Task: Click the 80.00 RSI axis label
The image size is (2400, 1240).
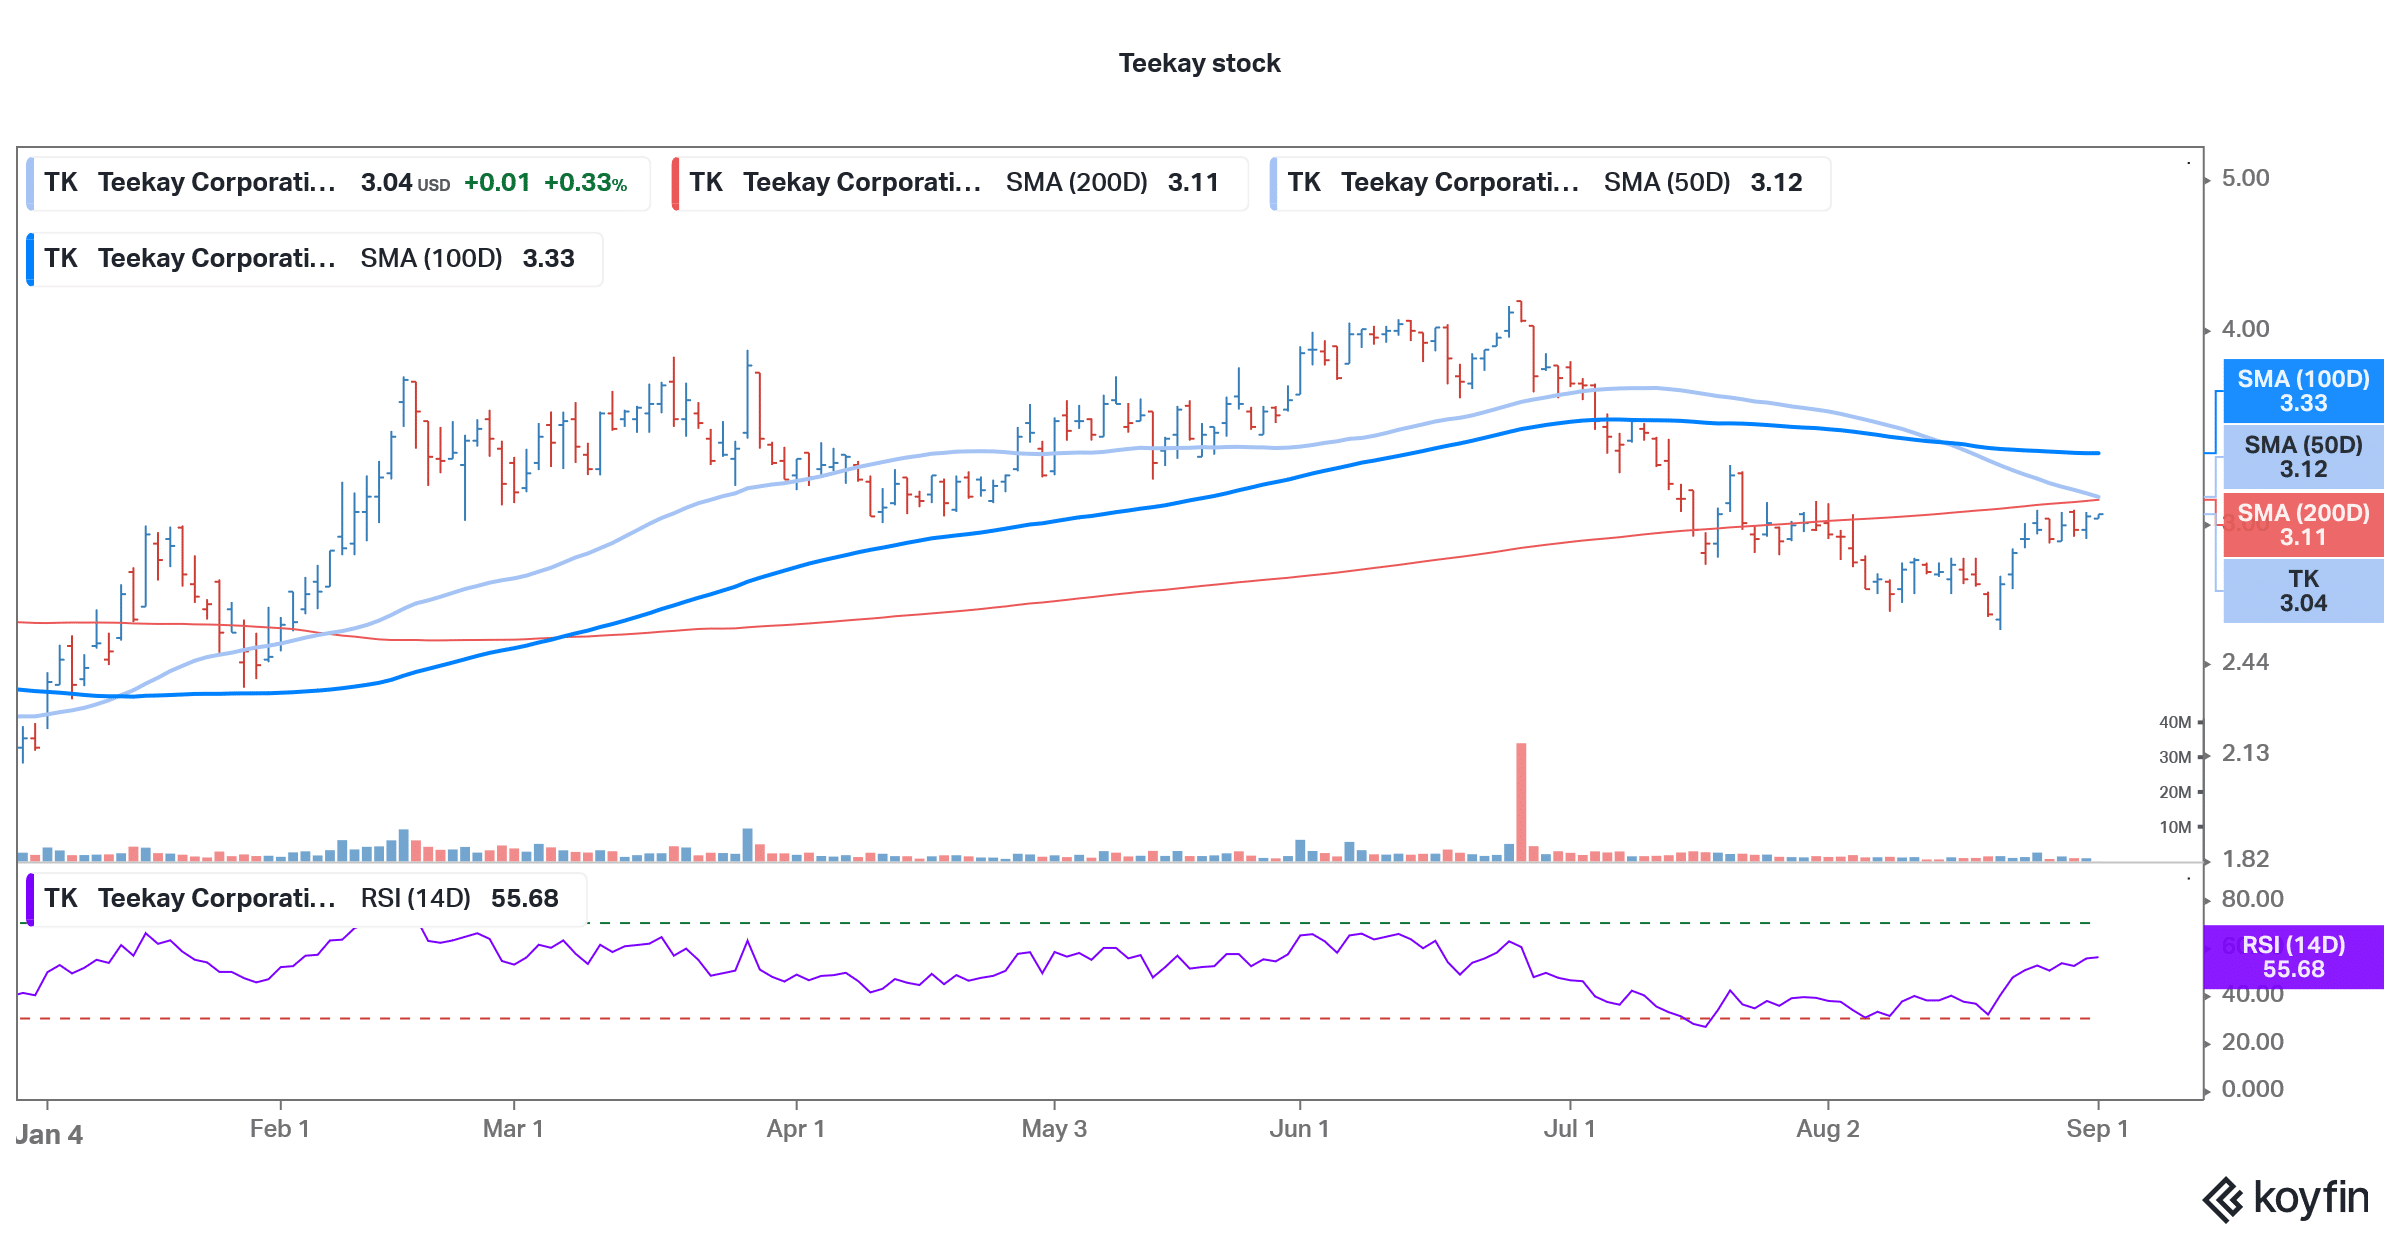Action: click(x=2252, y=899)
